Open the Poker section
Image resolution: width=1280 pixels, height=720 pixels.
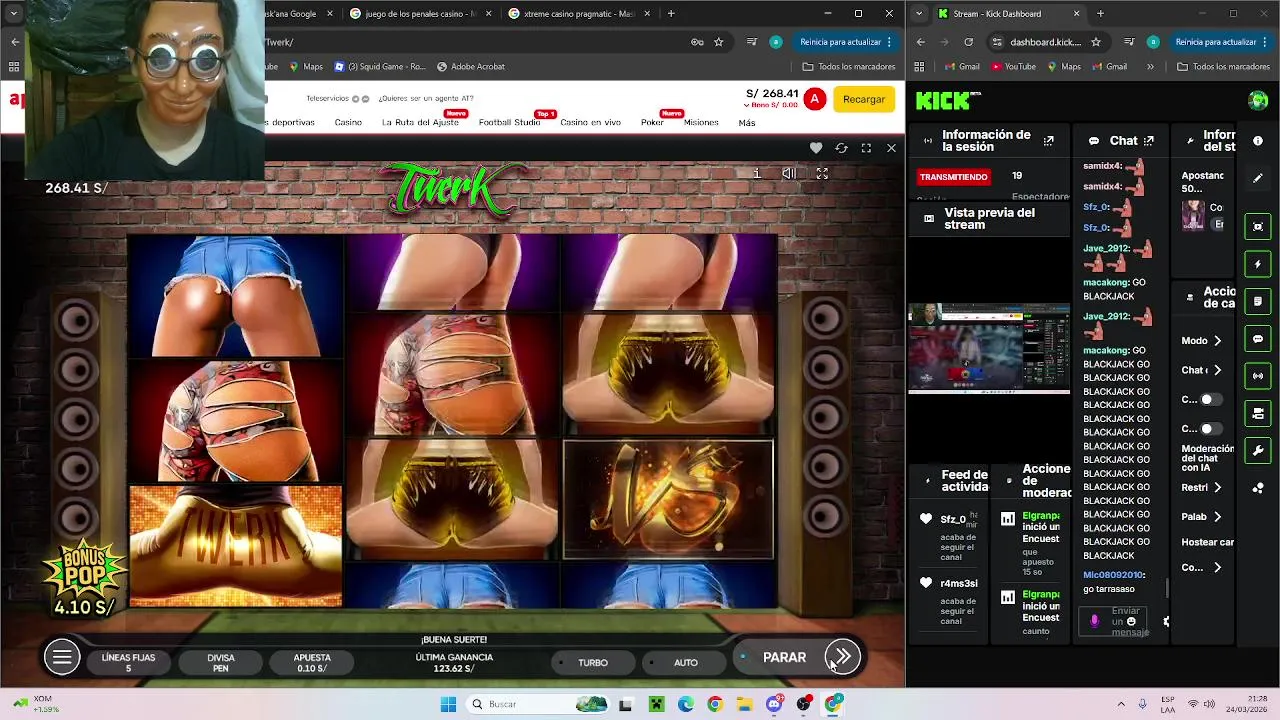pos(652,122)
